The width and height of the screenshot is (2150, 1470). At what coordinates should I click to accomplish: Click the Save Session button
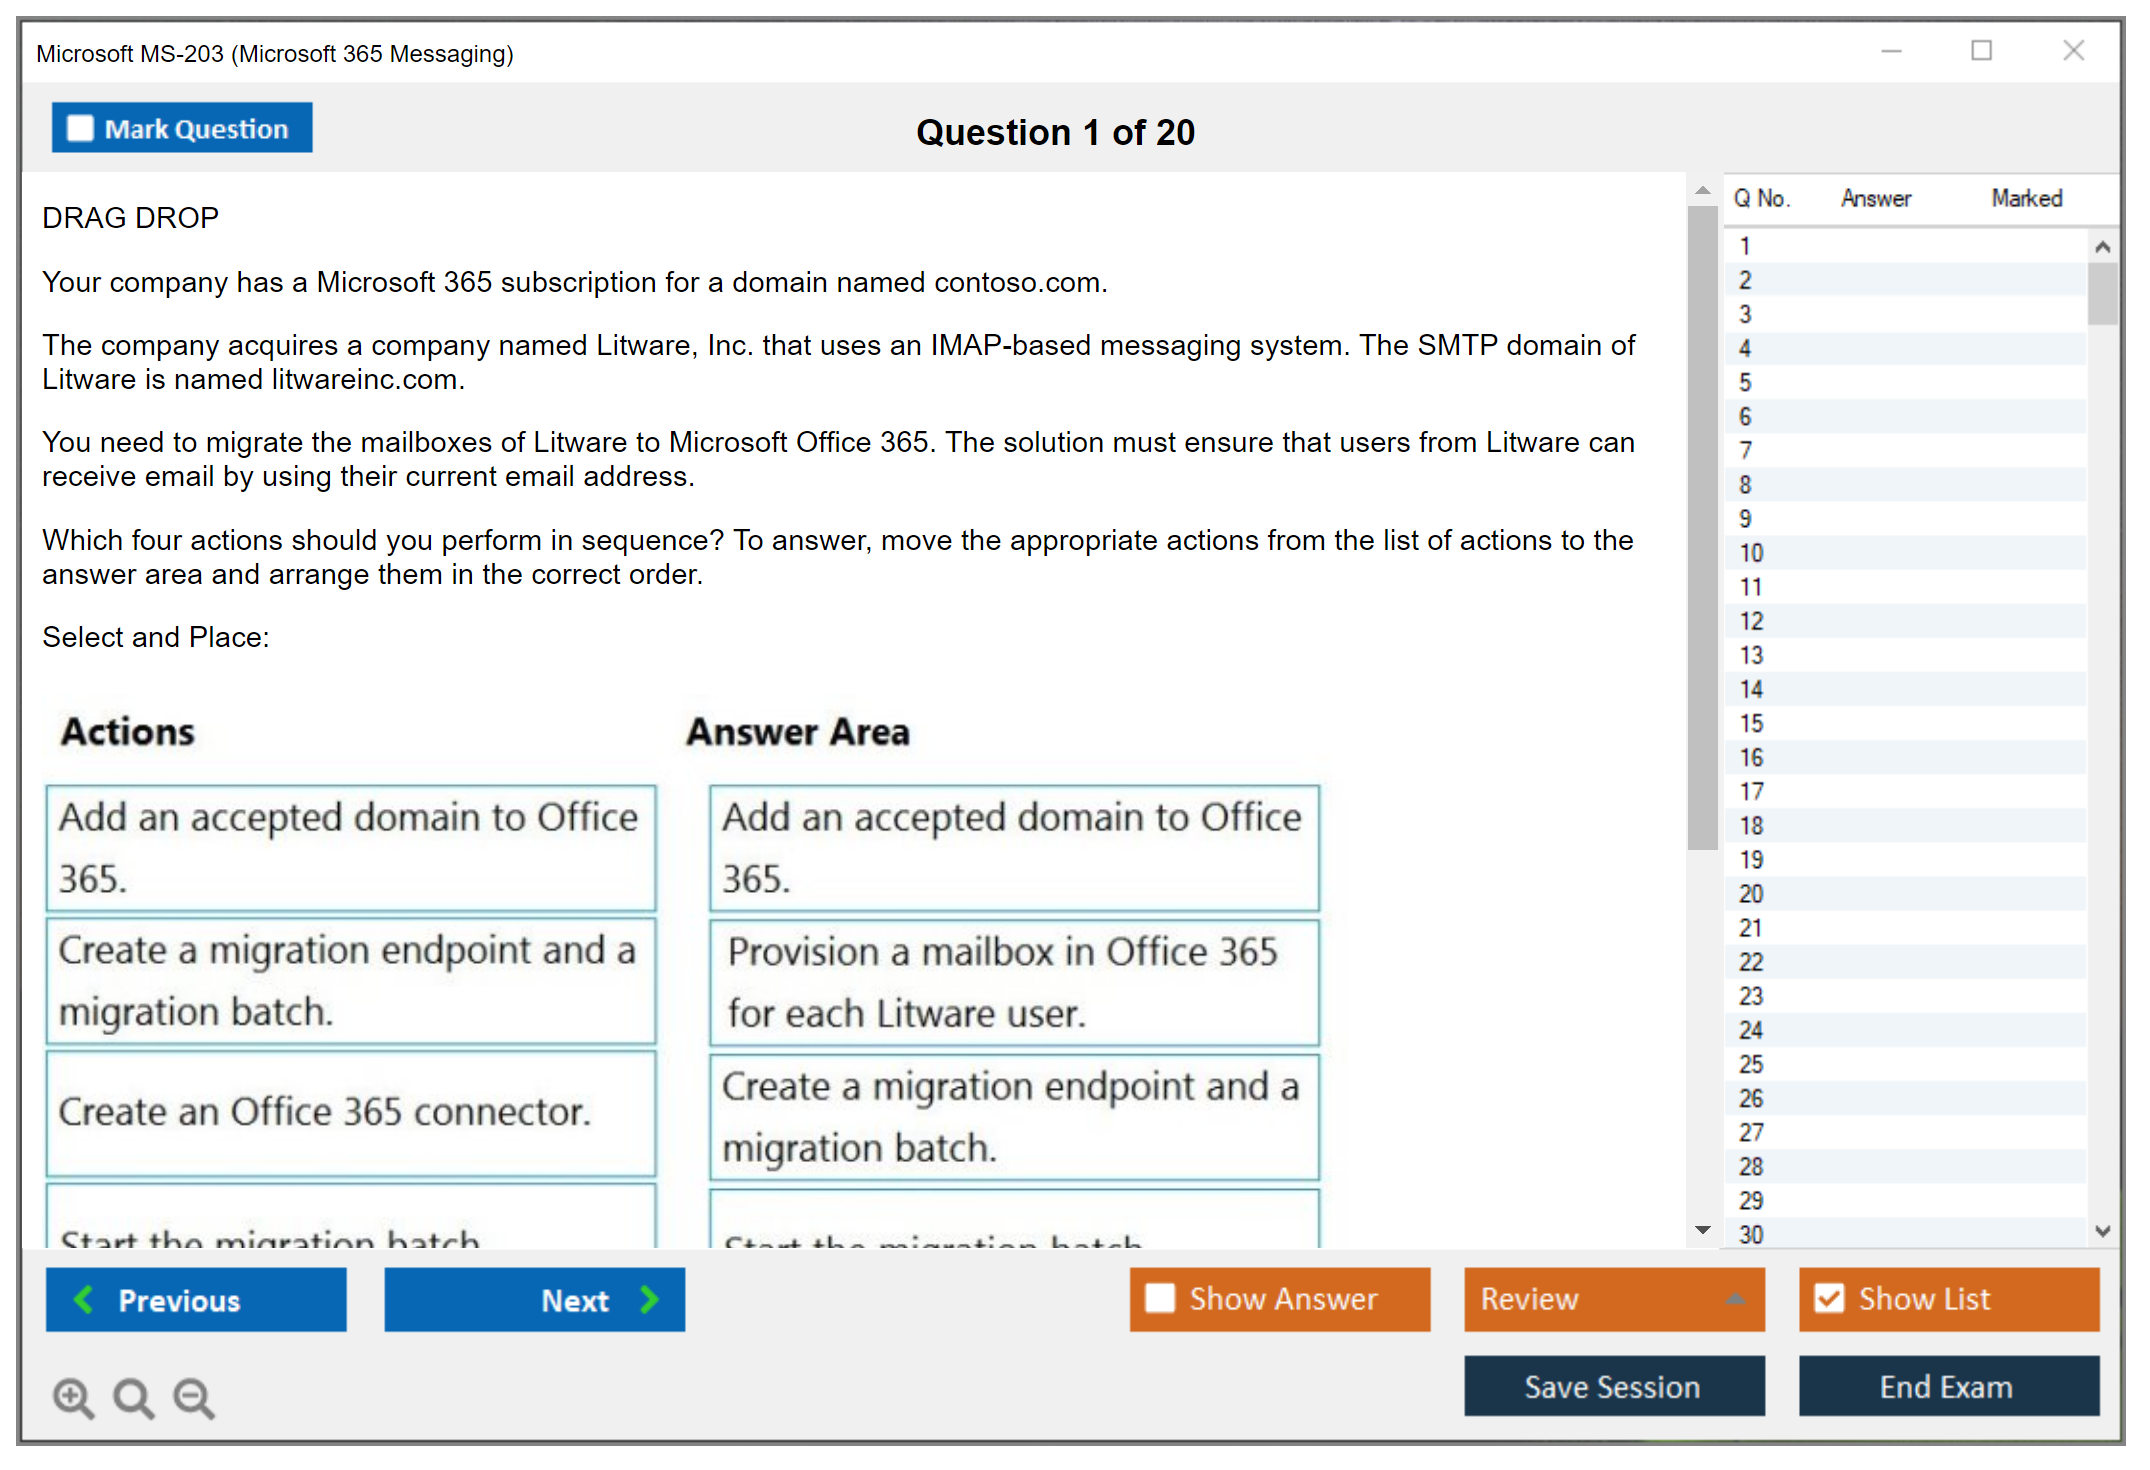pyautogui.click(x=1613, y=1386)
